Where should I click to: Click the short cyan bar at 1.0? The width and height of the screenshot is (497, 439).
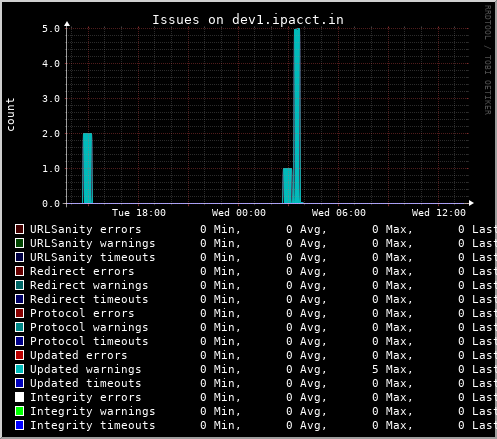(x=287, y=186)
